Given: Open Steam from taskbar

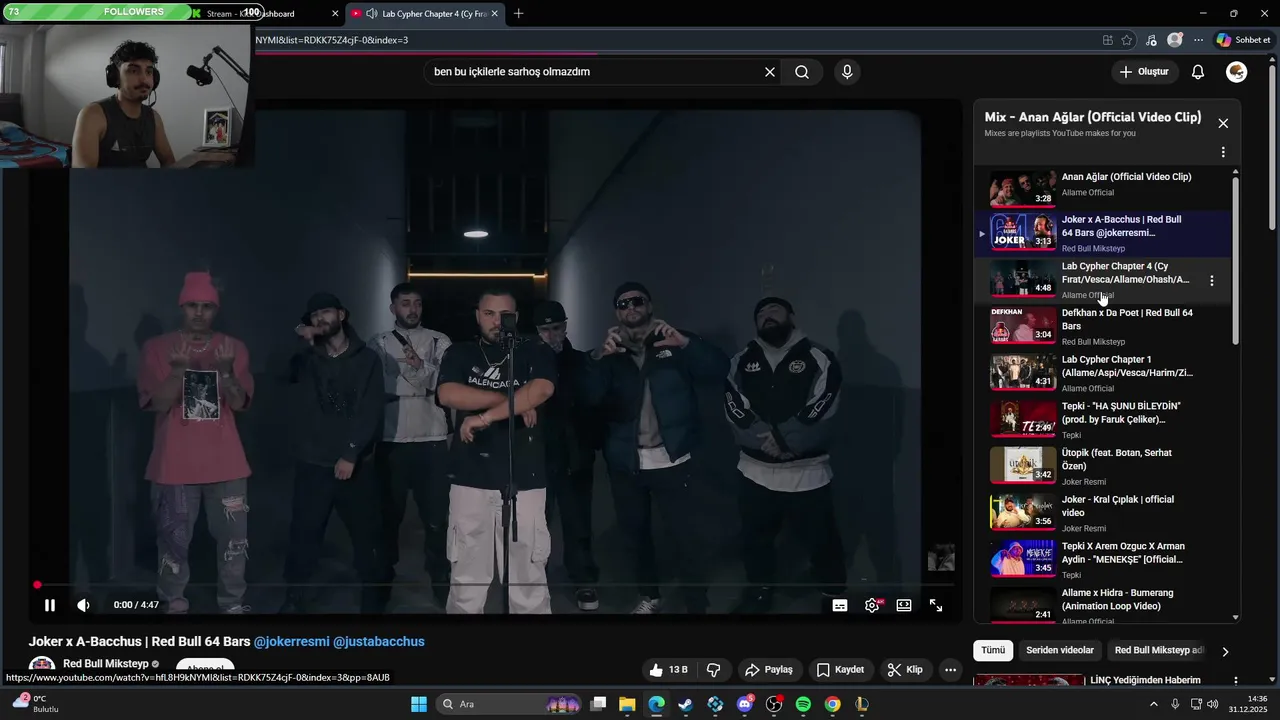Looking at the screenshot, I should 685,704.
